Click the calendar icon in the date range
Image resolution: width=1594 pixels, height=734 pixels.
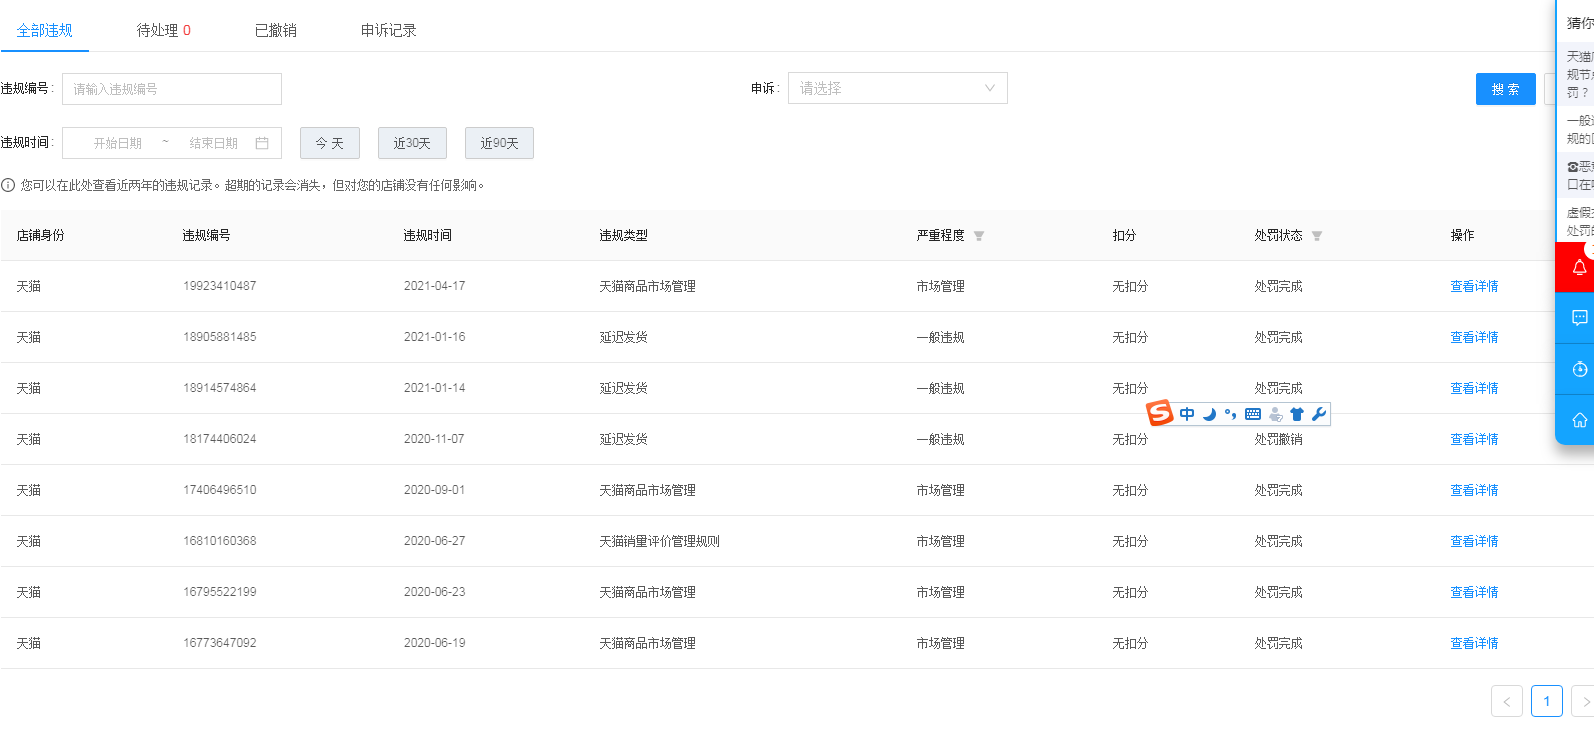click(x=262, y=143)
